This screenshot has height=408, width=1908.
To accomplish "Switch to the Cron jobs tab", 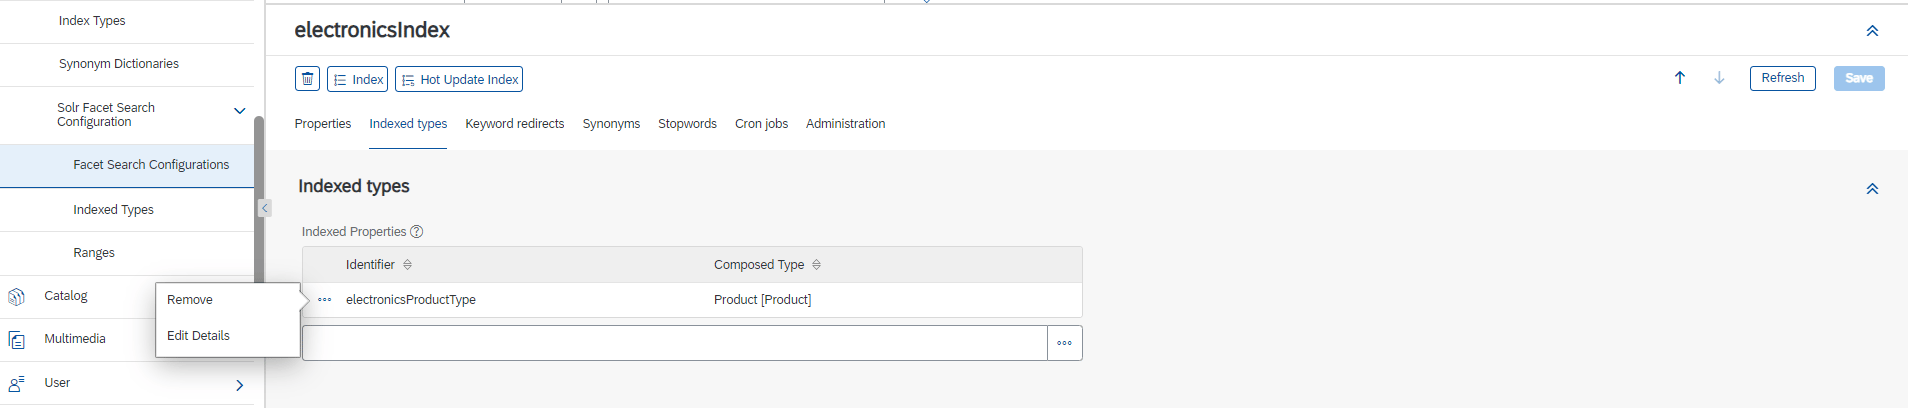I will pos(761,124).
